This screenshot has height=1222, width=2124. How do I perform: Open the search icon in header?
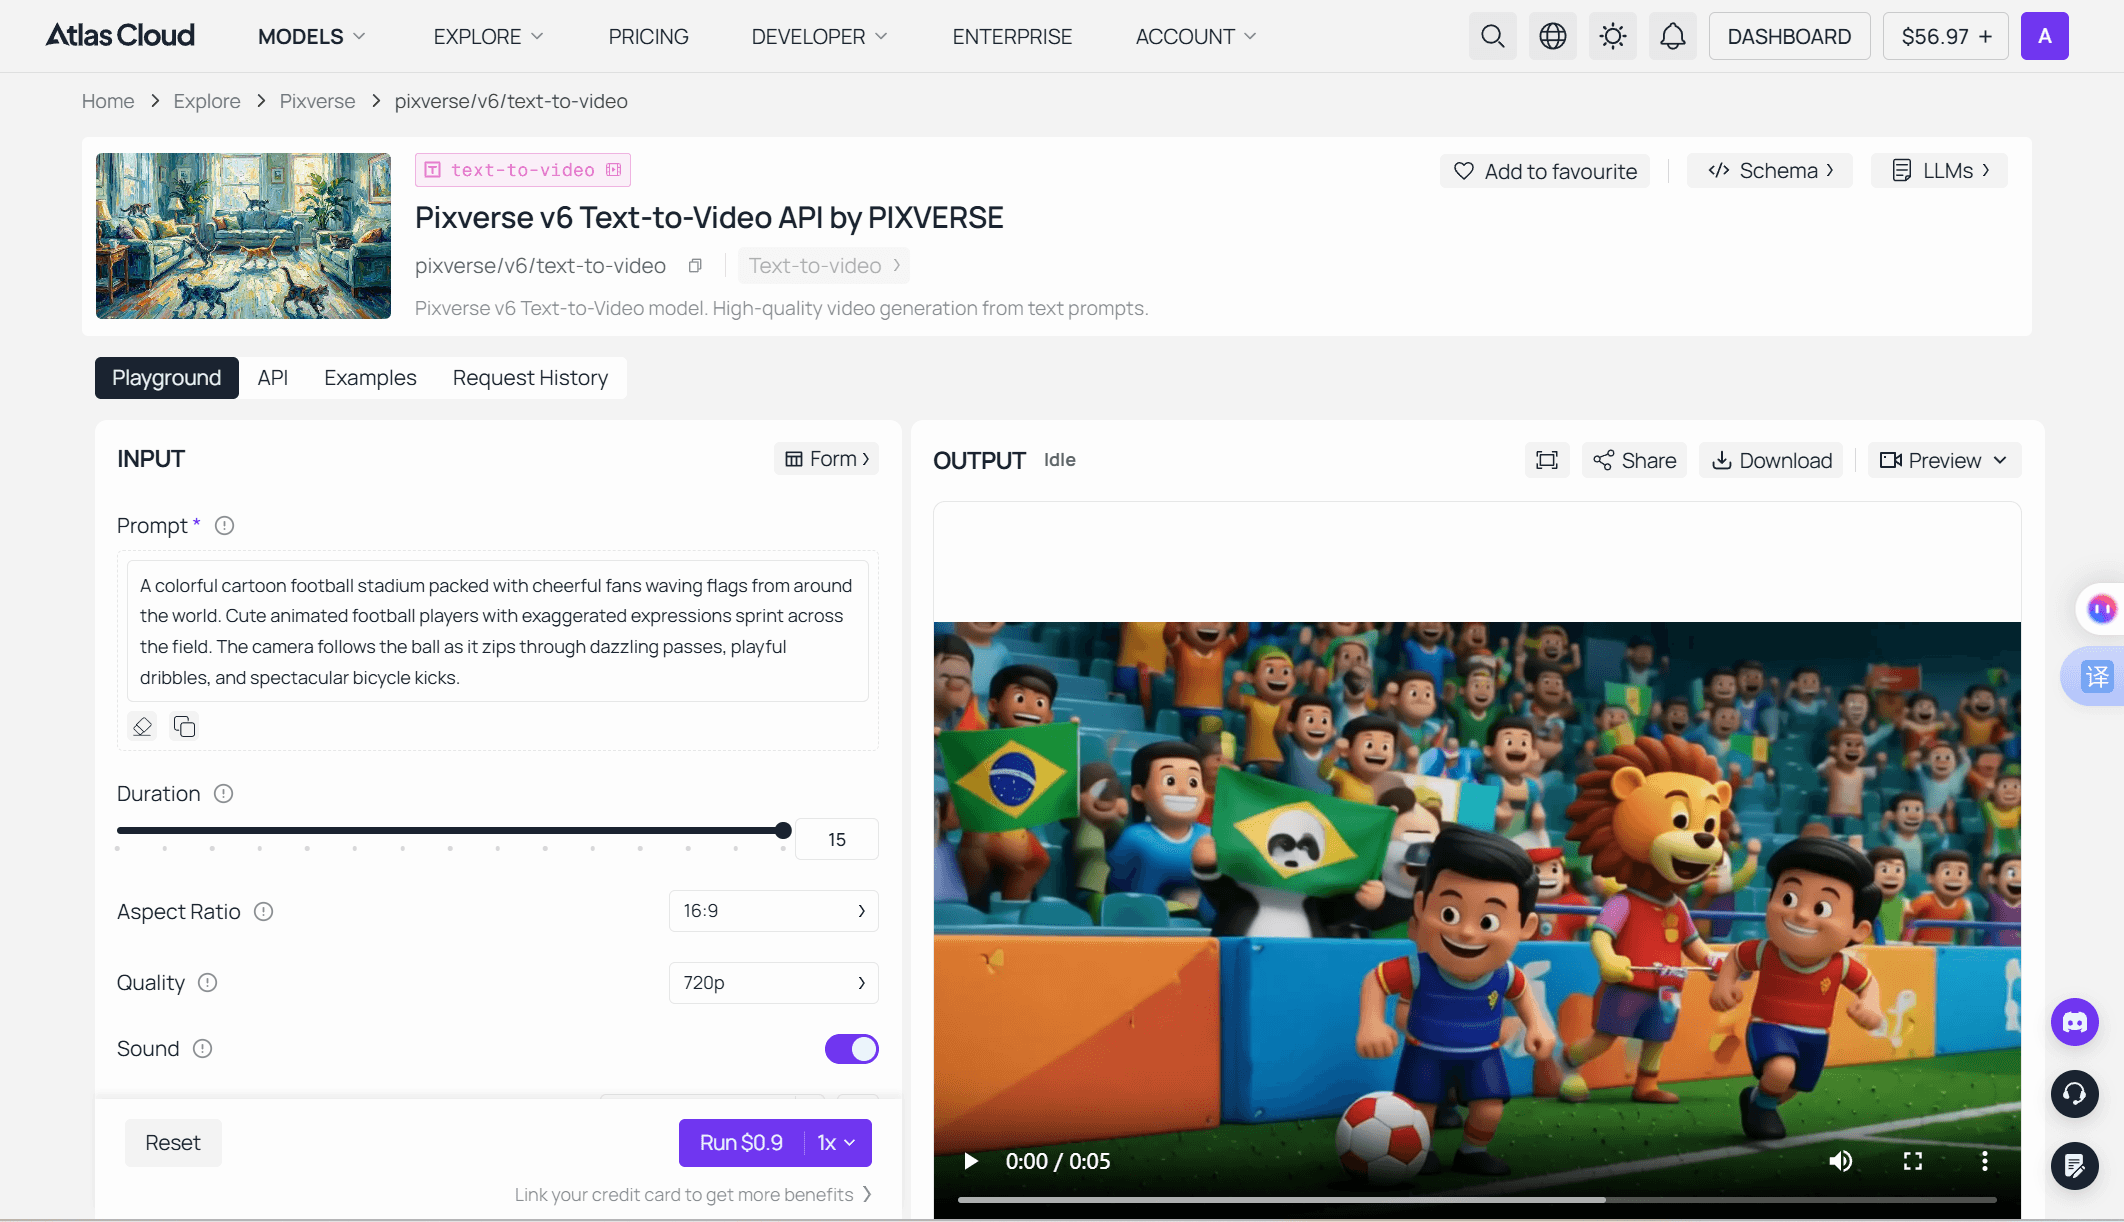(1492, 36)
